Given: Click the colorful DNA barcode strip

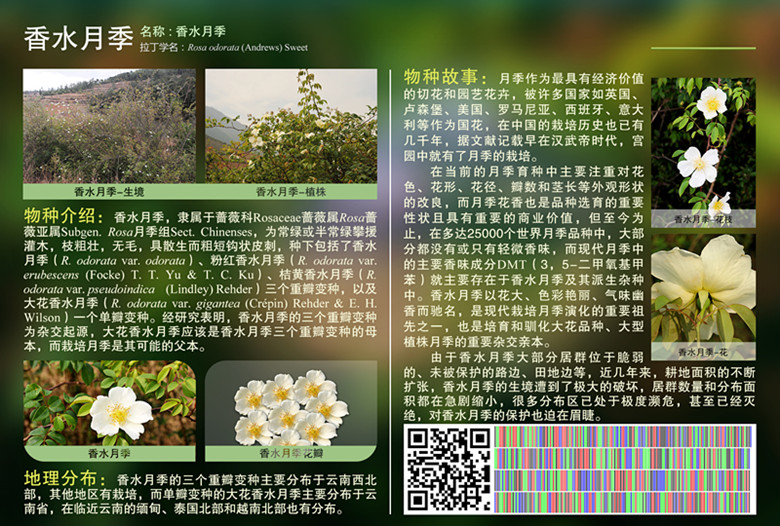Looking at the screenshot, I should 625,468.
